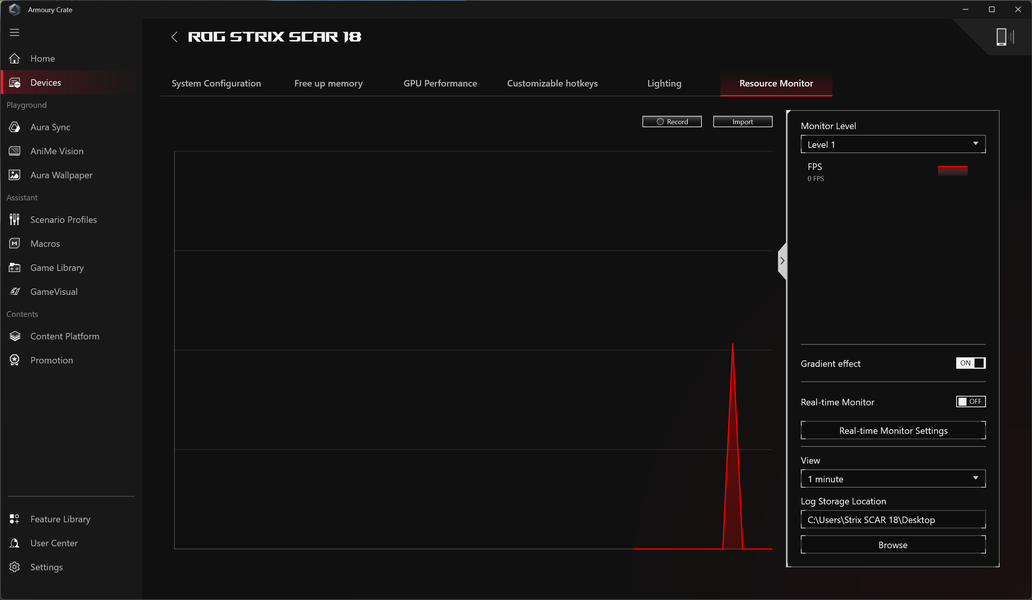Click the Record button
1032x600 pixels.
pos(671,122)
